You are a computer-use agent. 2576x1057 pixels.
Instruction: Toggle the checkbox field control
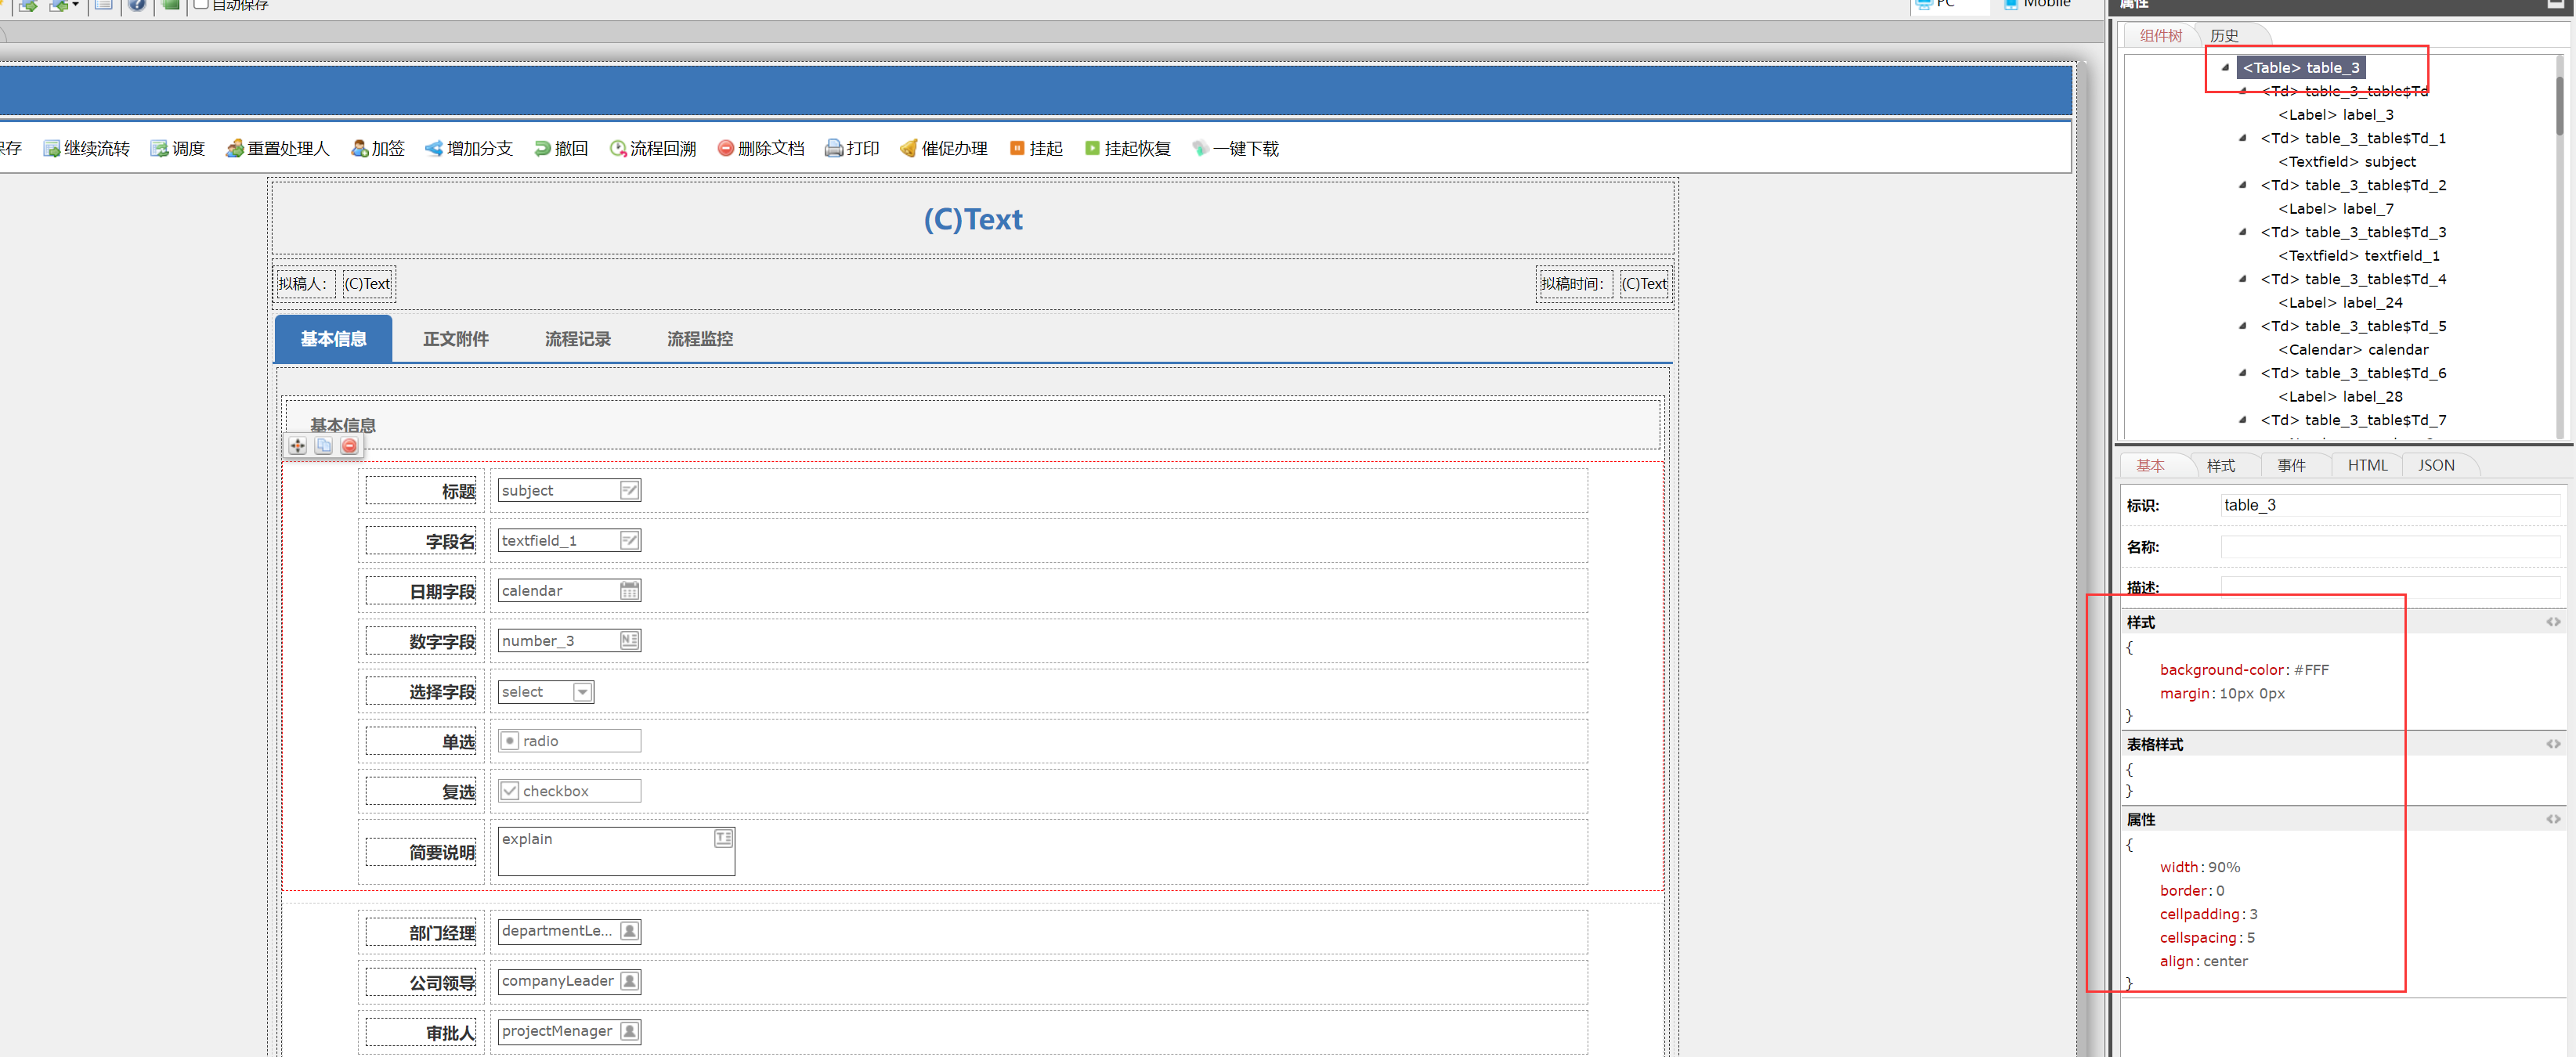510,791
